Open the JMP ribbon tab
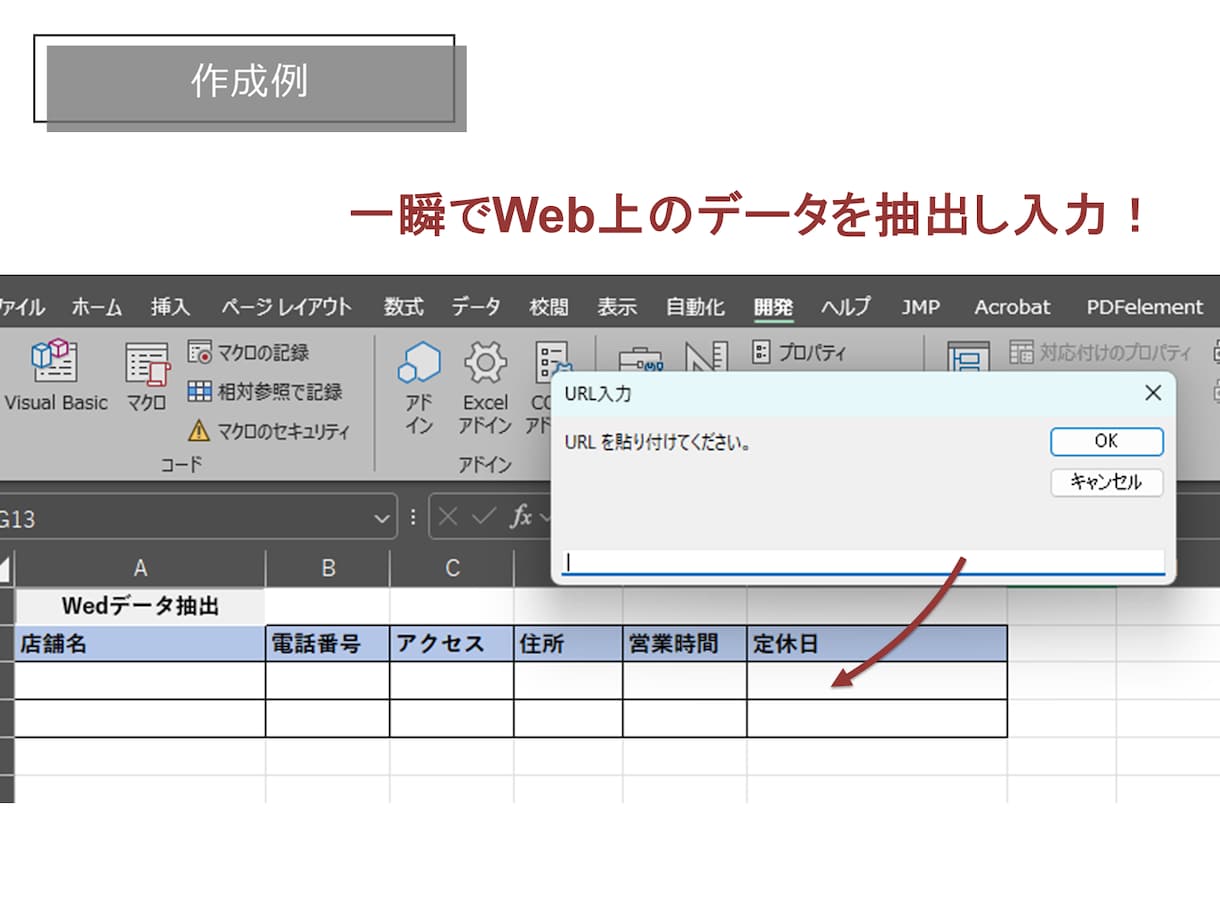 [920, 307]
